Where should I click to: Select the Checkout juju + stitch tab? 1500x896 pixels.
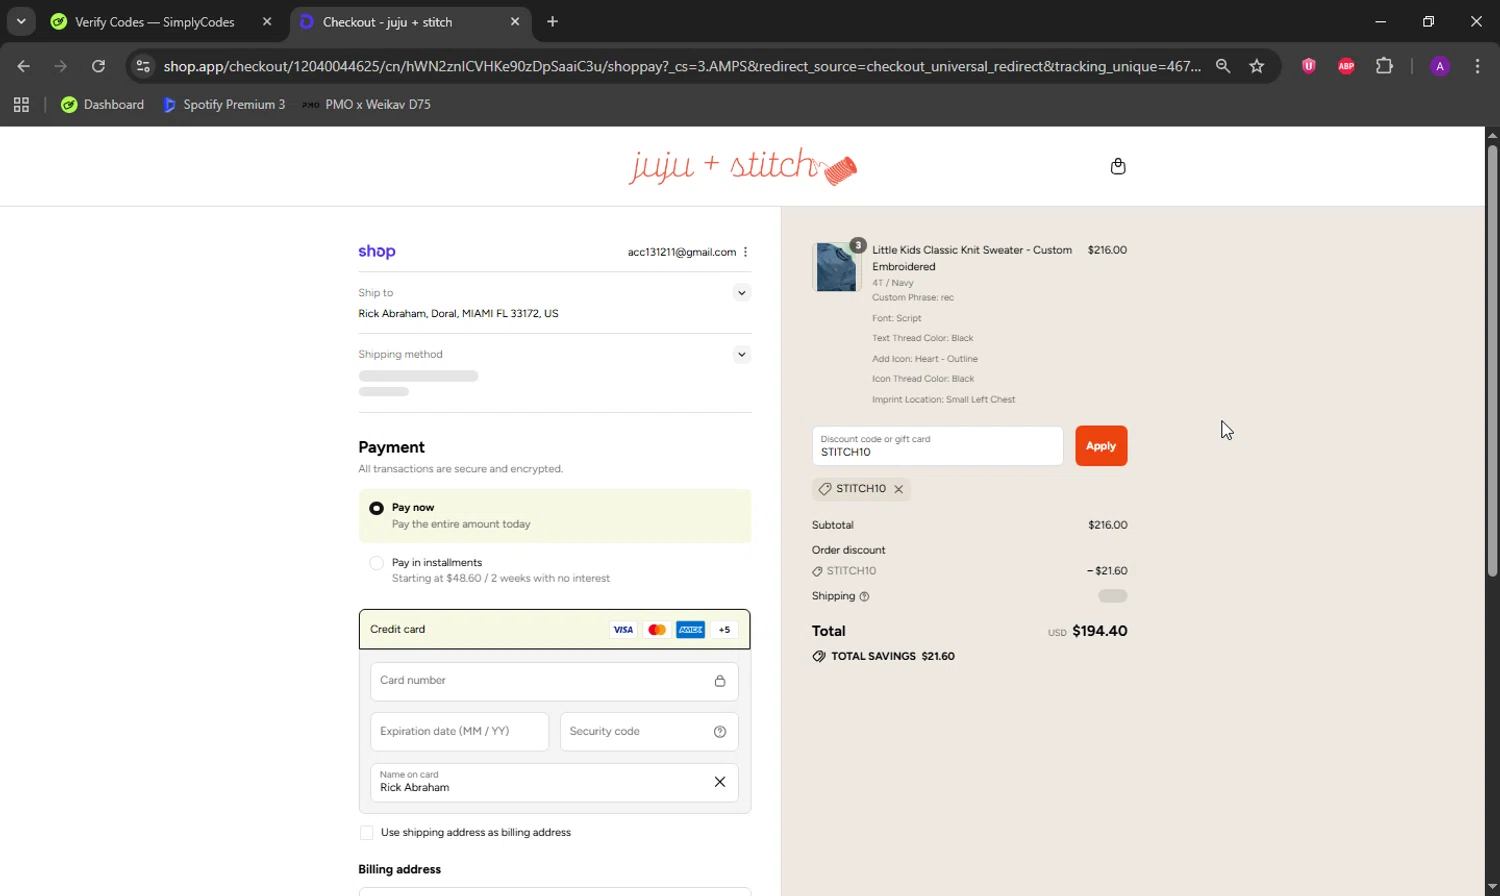click(x=410, y=22)
